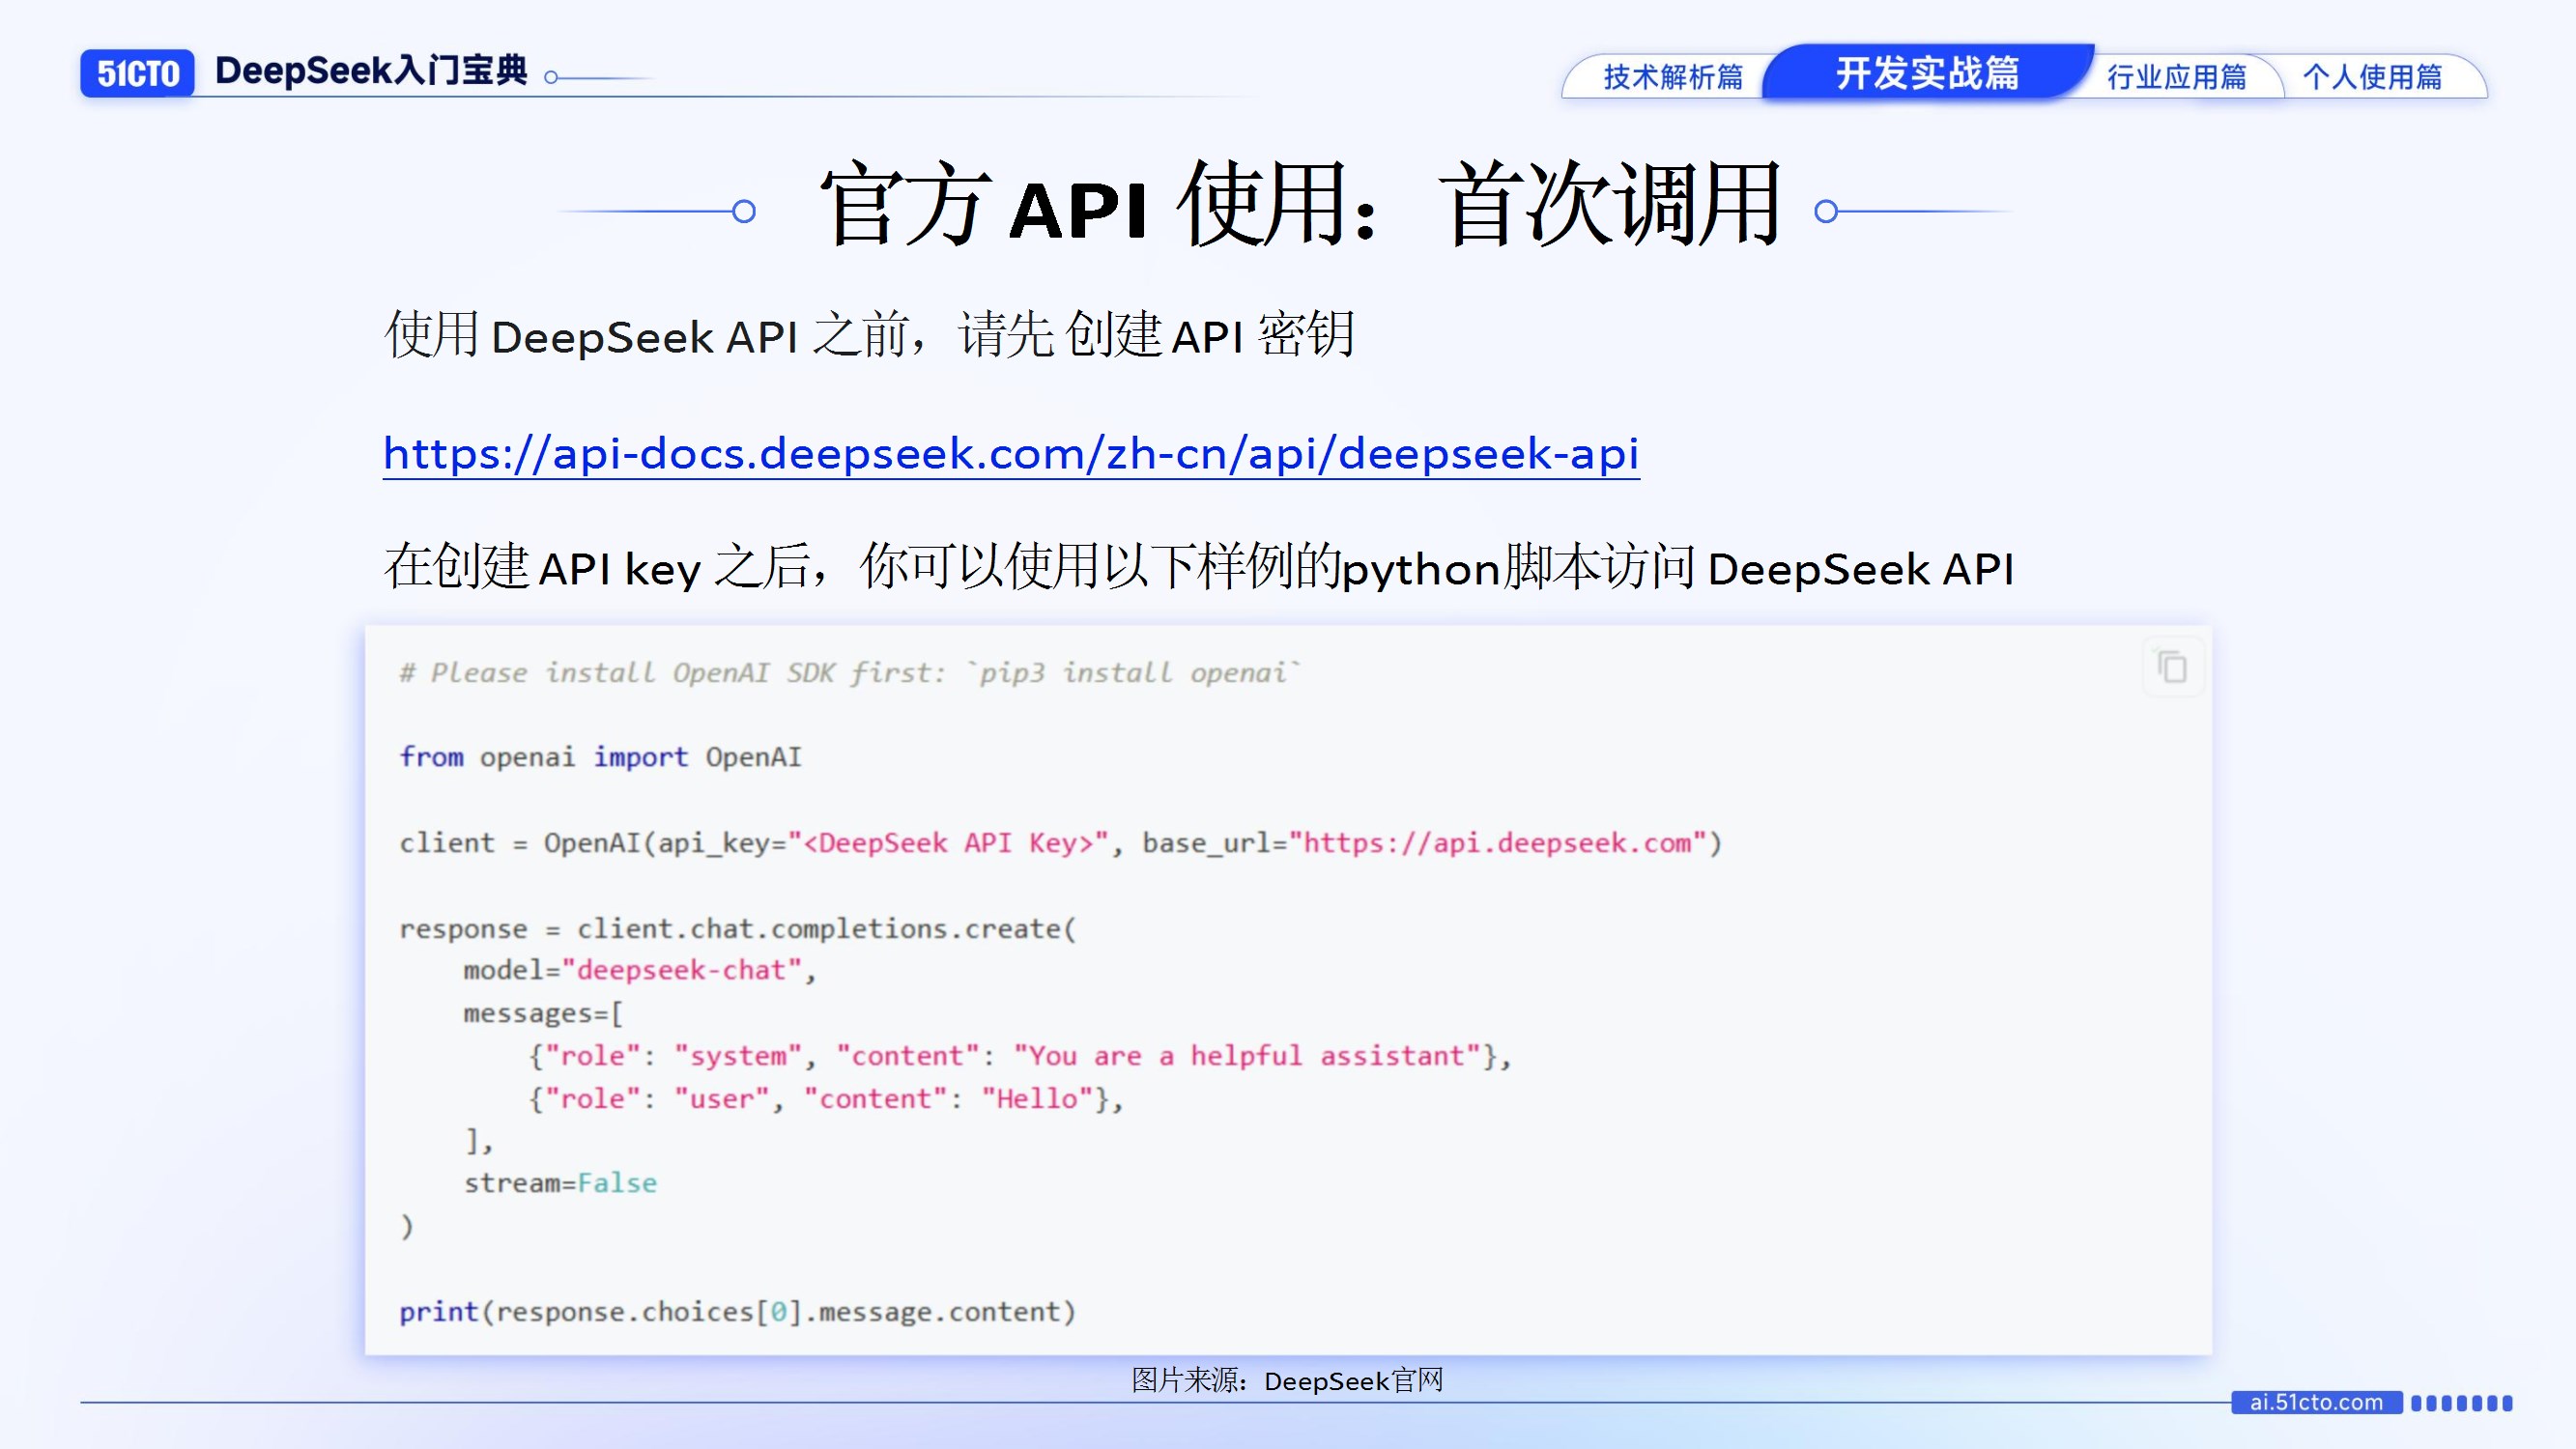The height and width of the screenshot is (1449, 2576).
Task: Click the print(response.choices[0]...) line
Action: 737,1312
